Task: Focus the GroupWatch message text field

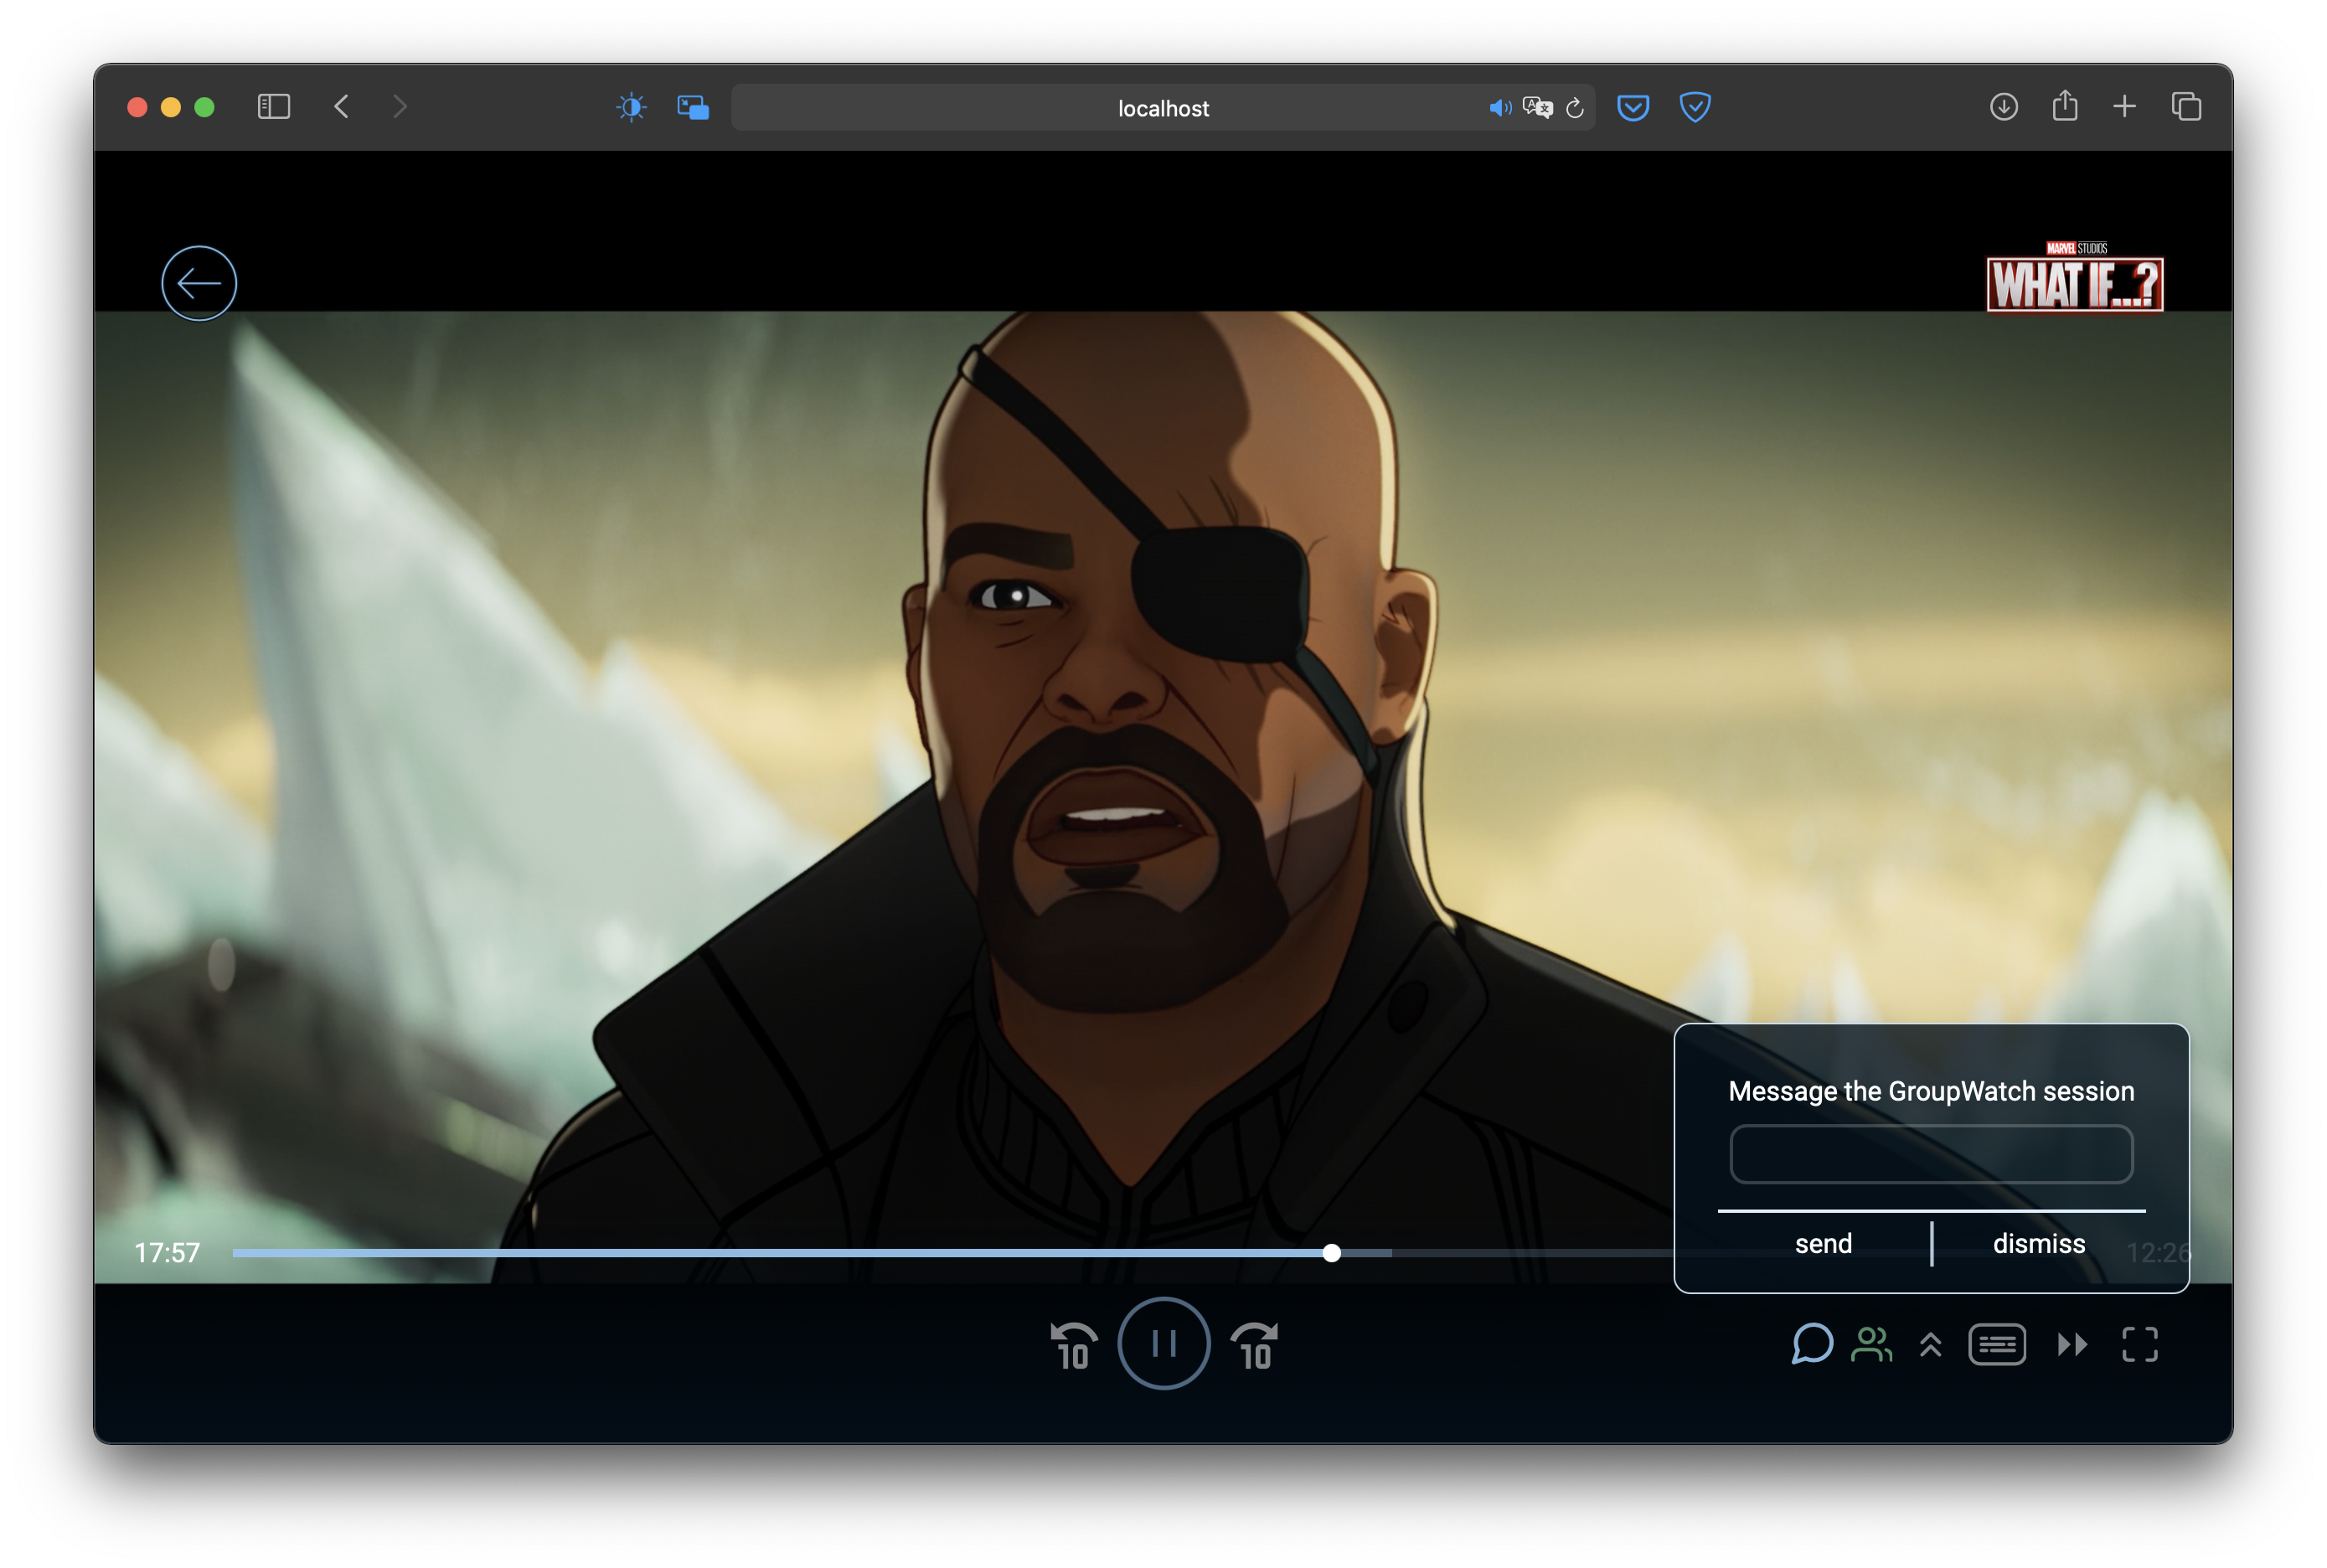Action: pos(1930,1154)
